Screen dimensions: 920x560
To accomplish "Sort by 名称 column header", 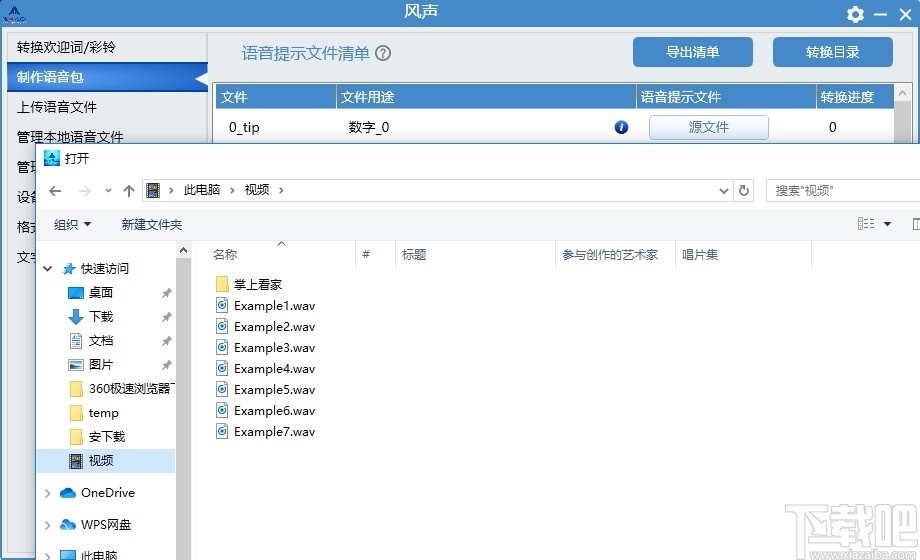I will [225, 255].
